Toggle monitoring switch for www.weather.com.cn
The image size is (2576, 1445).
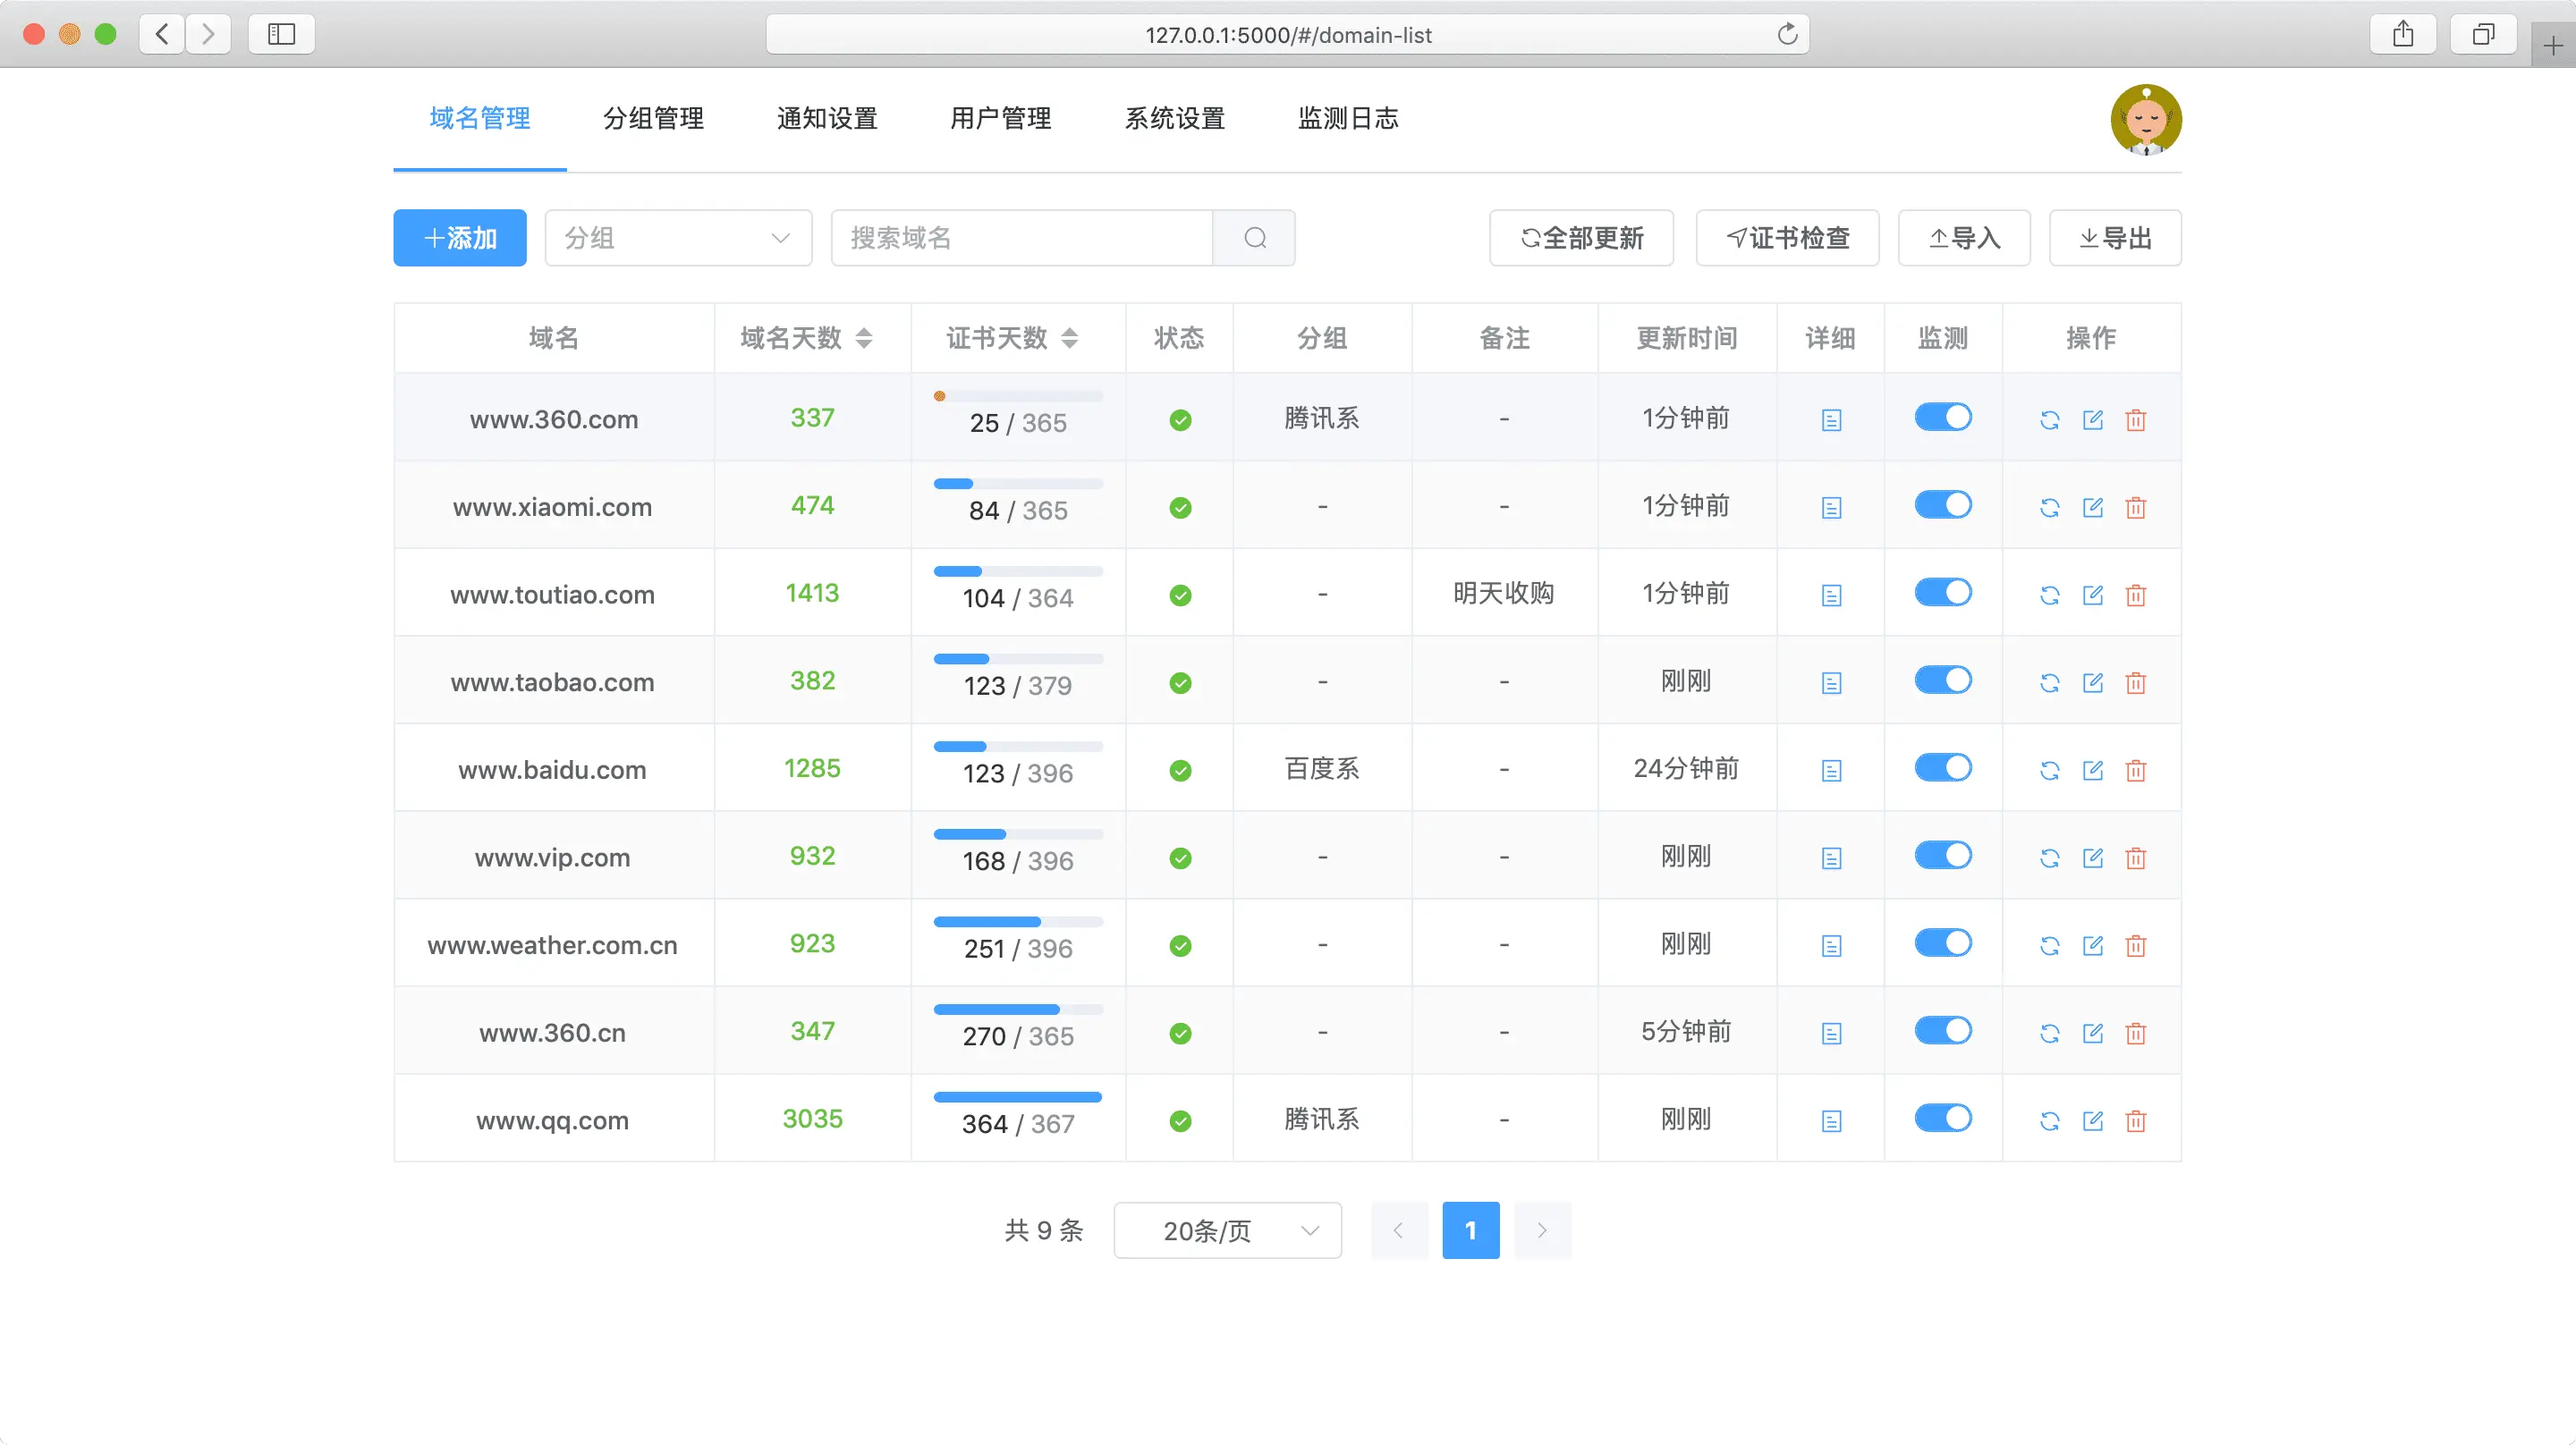(1943, 942)
